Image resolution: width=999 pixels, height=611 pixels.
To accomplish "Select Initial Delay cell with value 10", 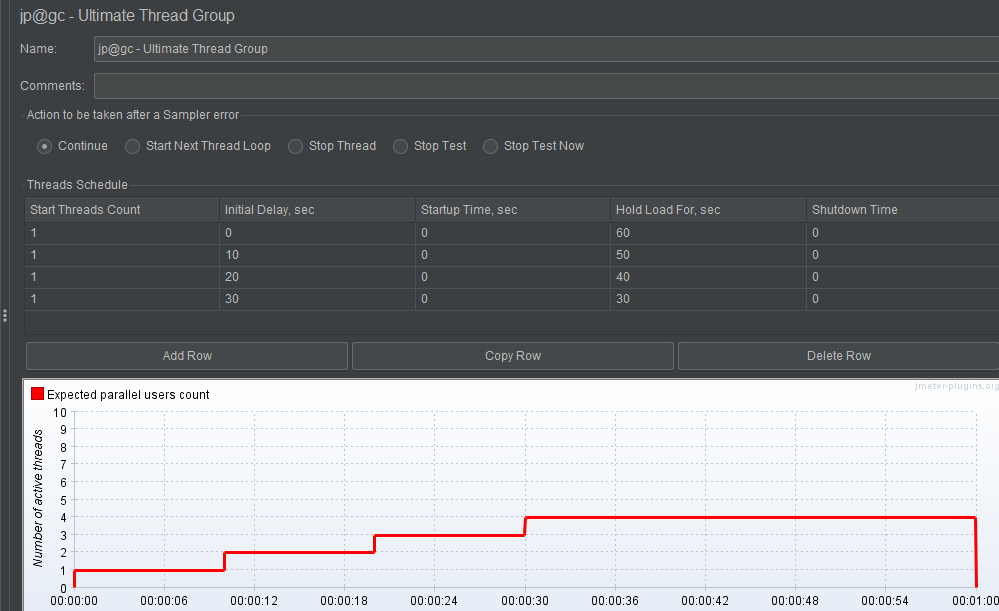I will pyautogui.click(x=317, y=255).
